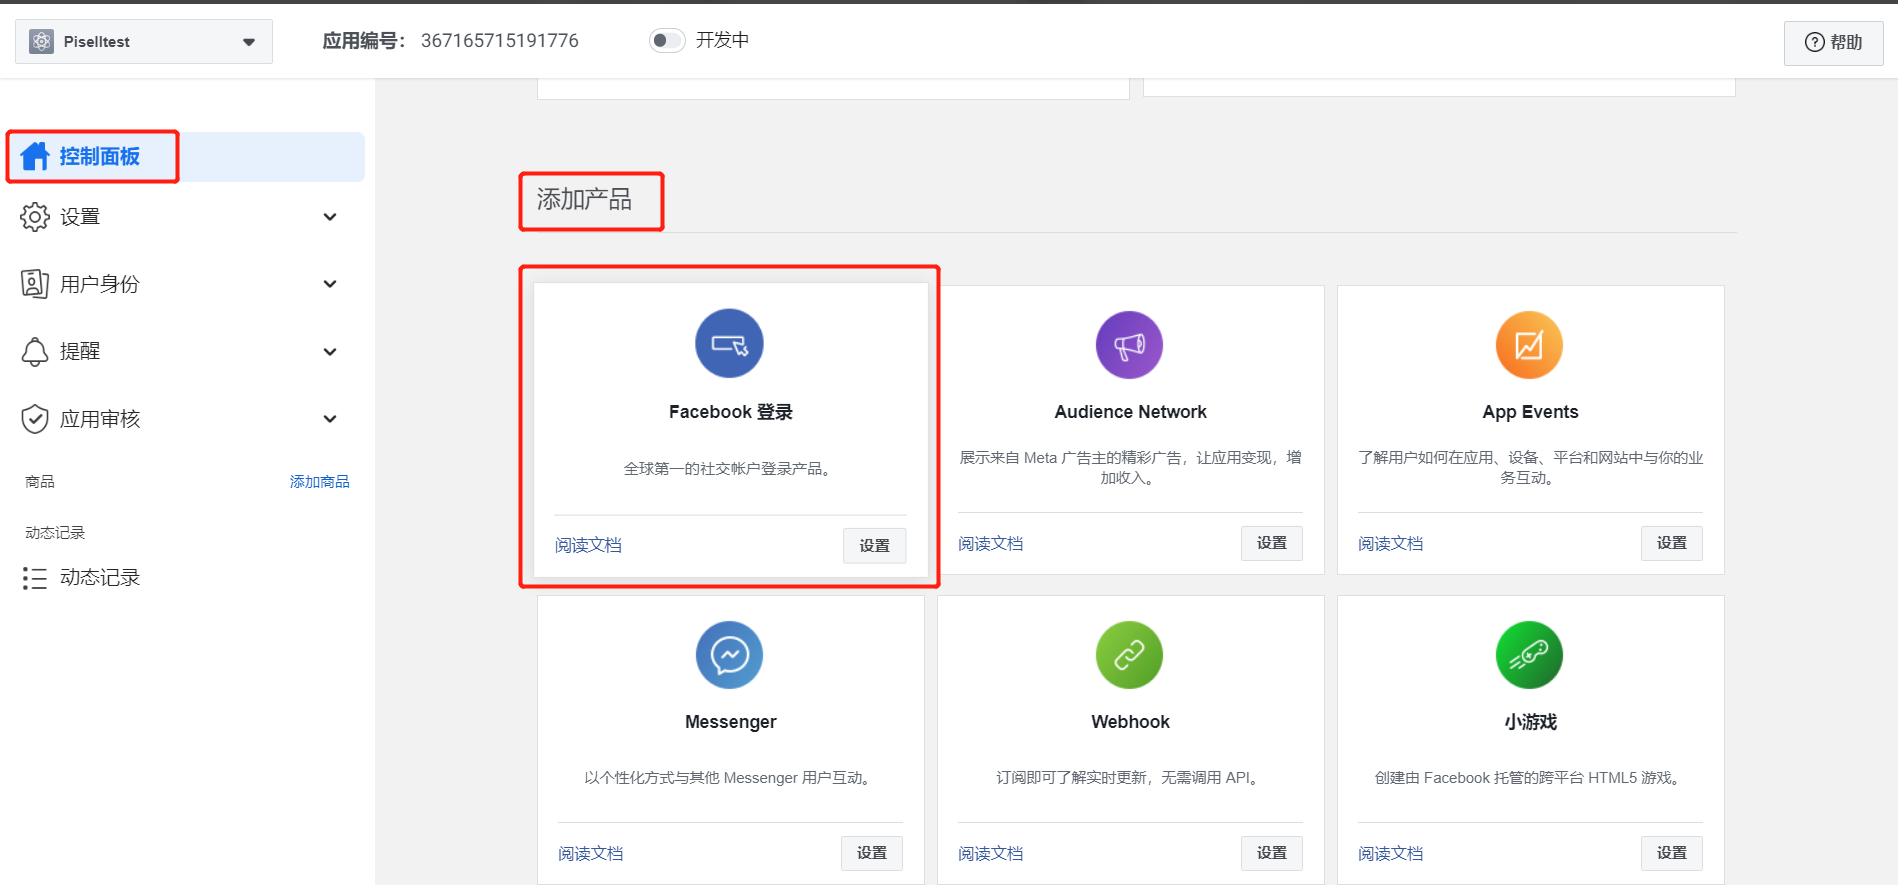
Task: Open 控制面板 in the sidebar
Action: [x=186, y=156]
